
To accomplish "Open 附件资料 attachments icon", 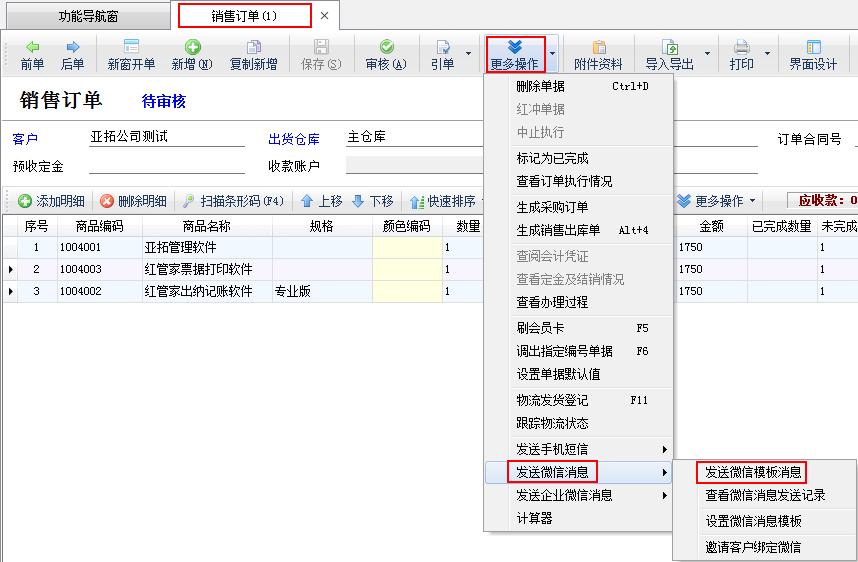I will 598,48.
